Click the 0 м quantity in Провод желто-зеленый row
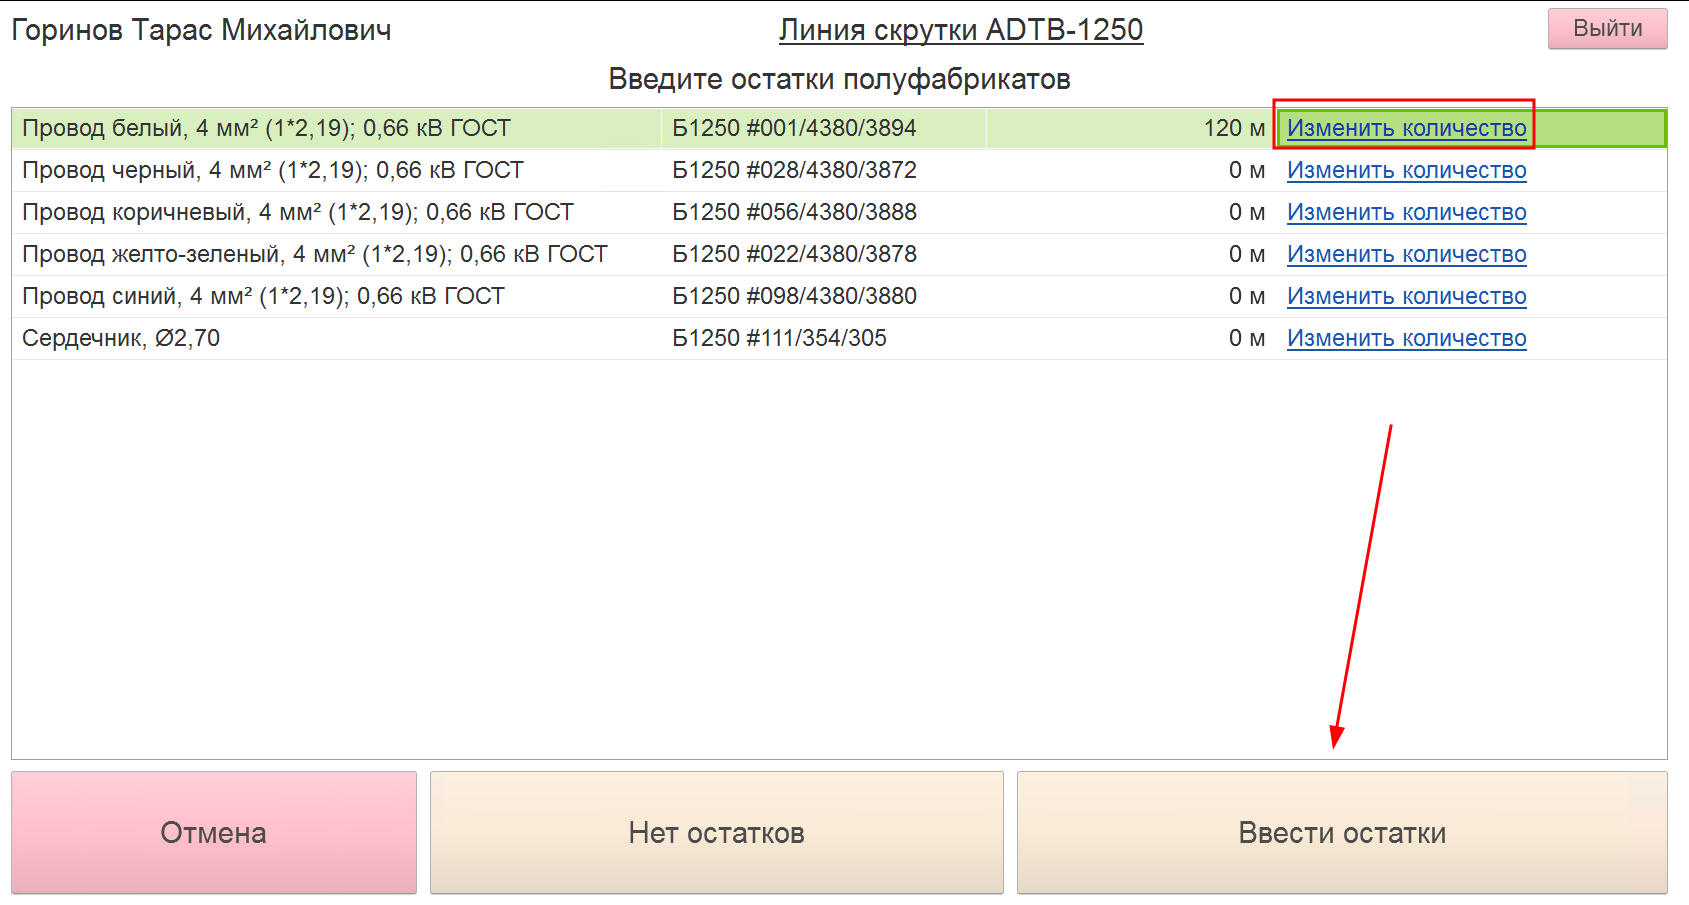 point(1247,254)
